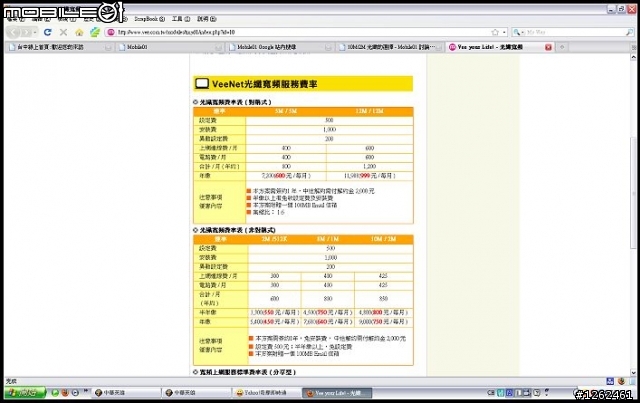
Task: Click into the URL address field
Action: [302, 32]
